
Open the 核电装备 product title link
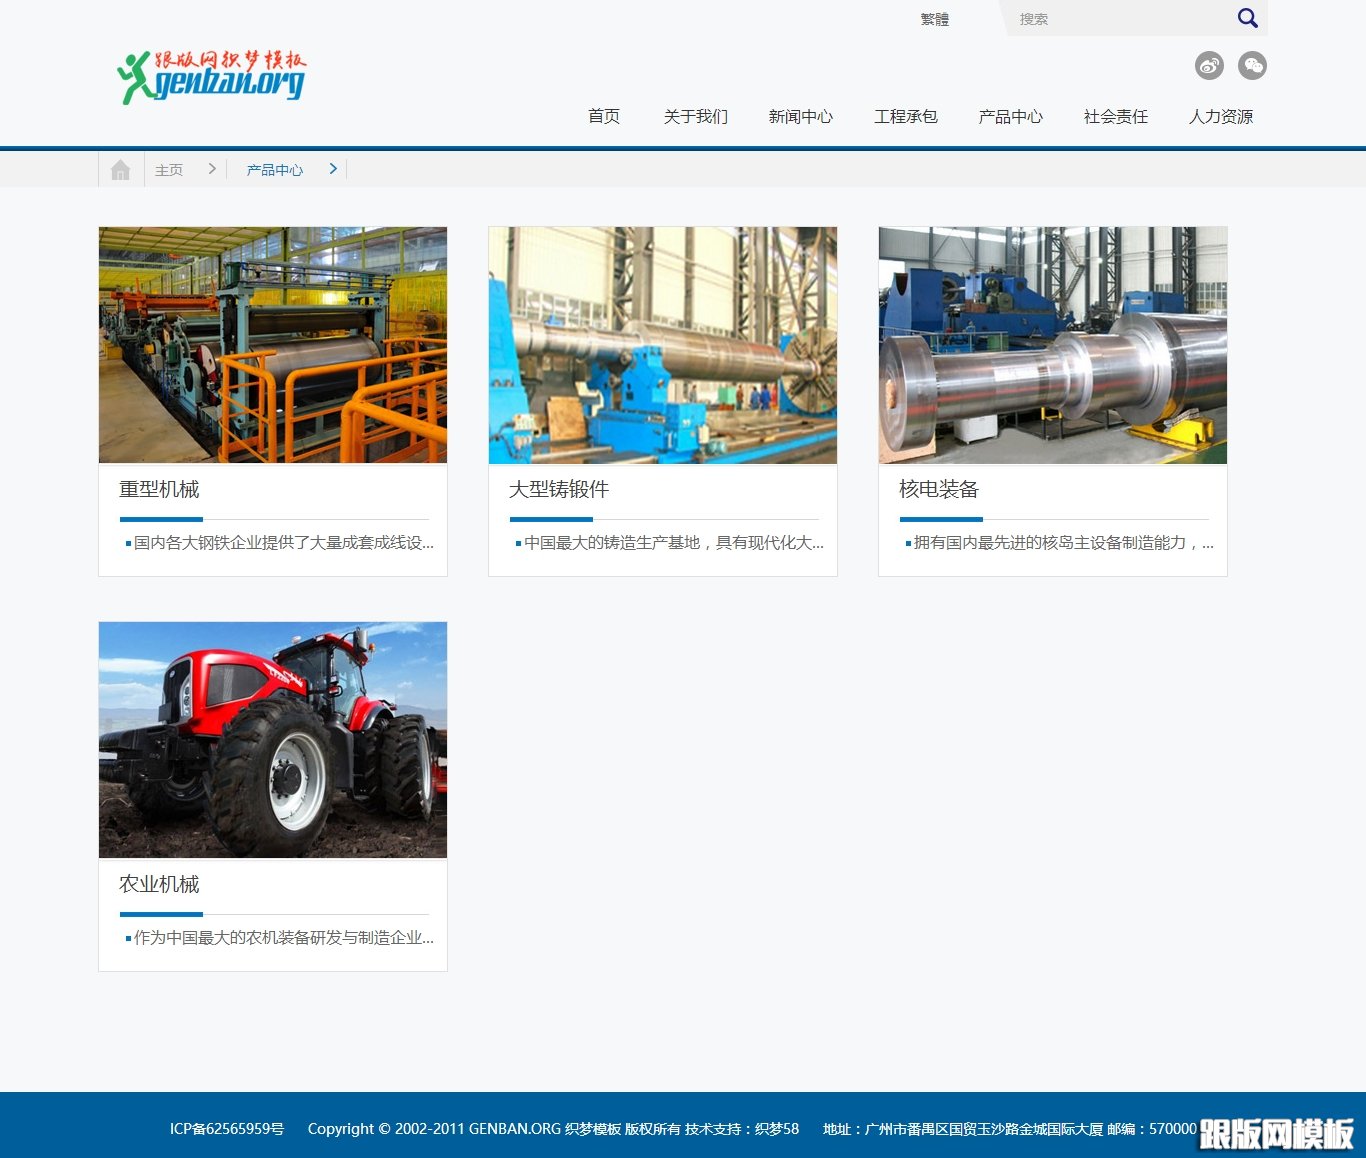click(938, 489)
